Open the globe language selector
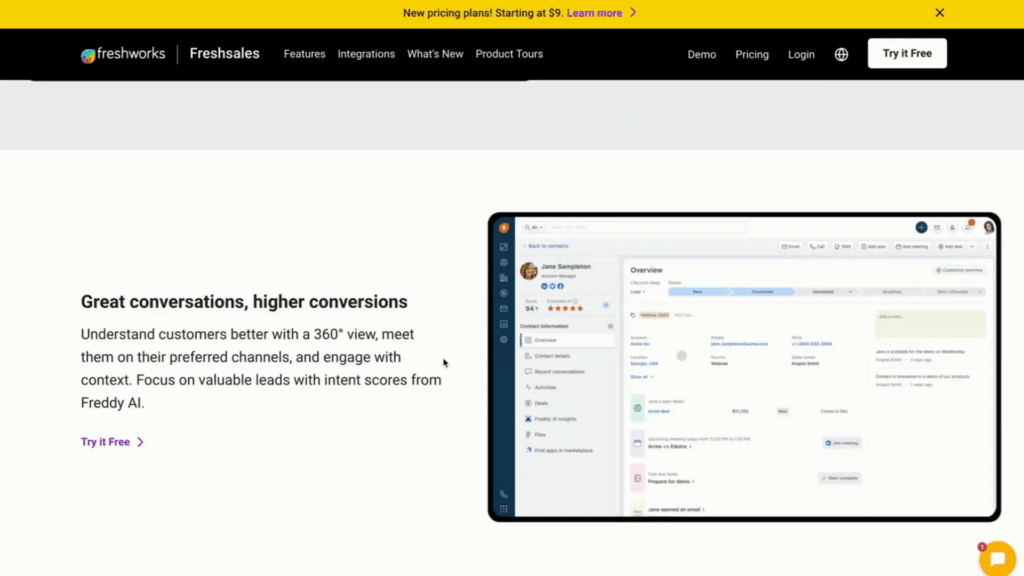This screenshot has height=576, width=1024. tap(841, 55)
